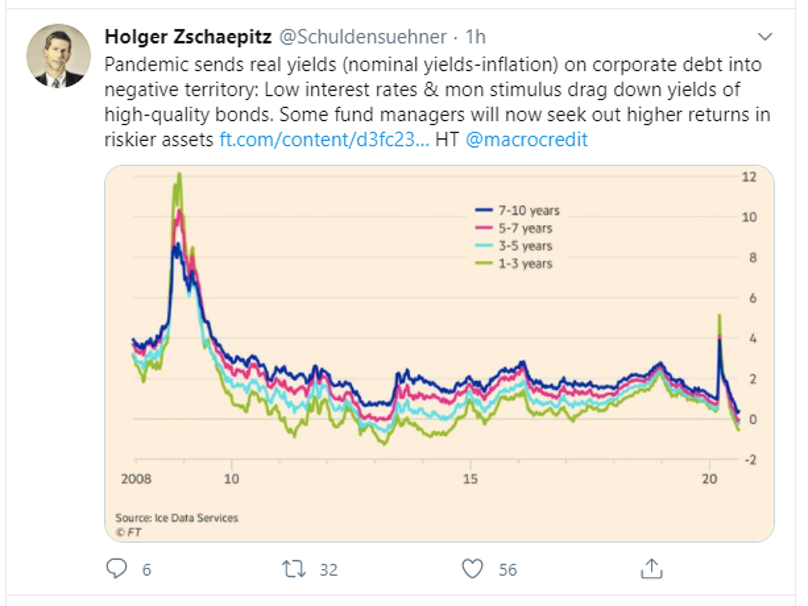Click the FT copyright mark on the chart
The height and width of the screenshot is (606, 808).
[x=130, y=531]
